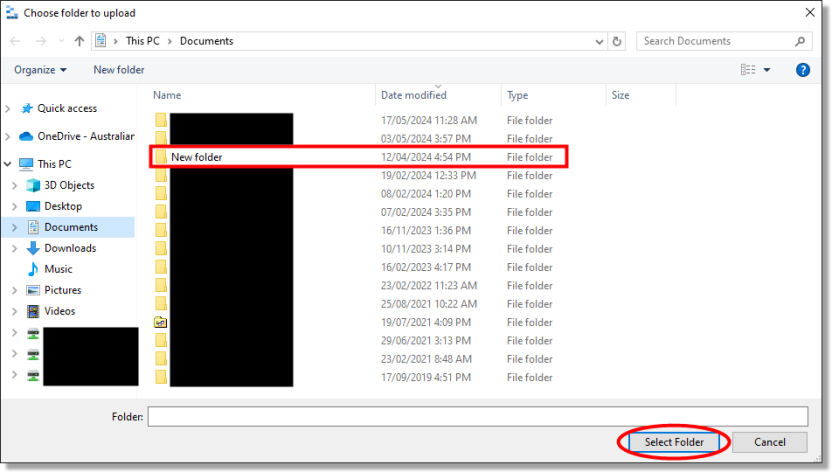The image size is (832, 472).
Task: Select Desktop in the navigation pane
Action: click(63, 206)
